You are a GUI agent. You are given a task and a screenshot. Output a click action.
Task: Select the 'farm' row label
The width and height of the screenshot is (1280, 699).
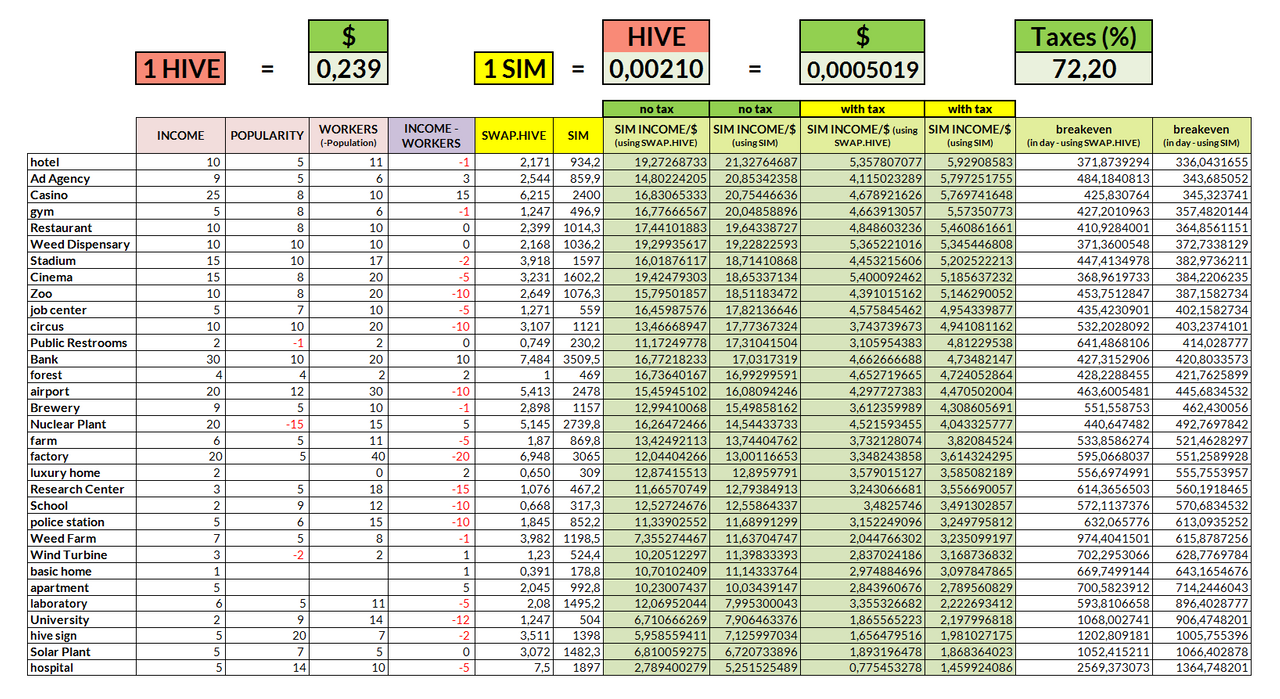(x=82, y=440)
